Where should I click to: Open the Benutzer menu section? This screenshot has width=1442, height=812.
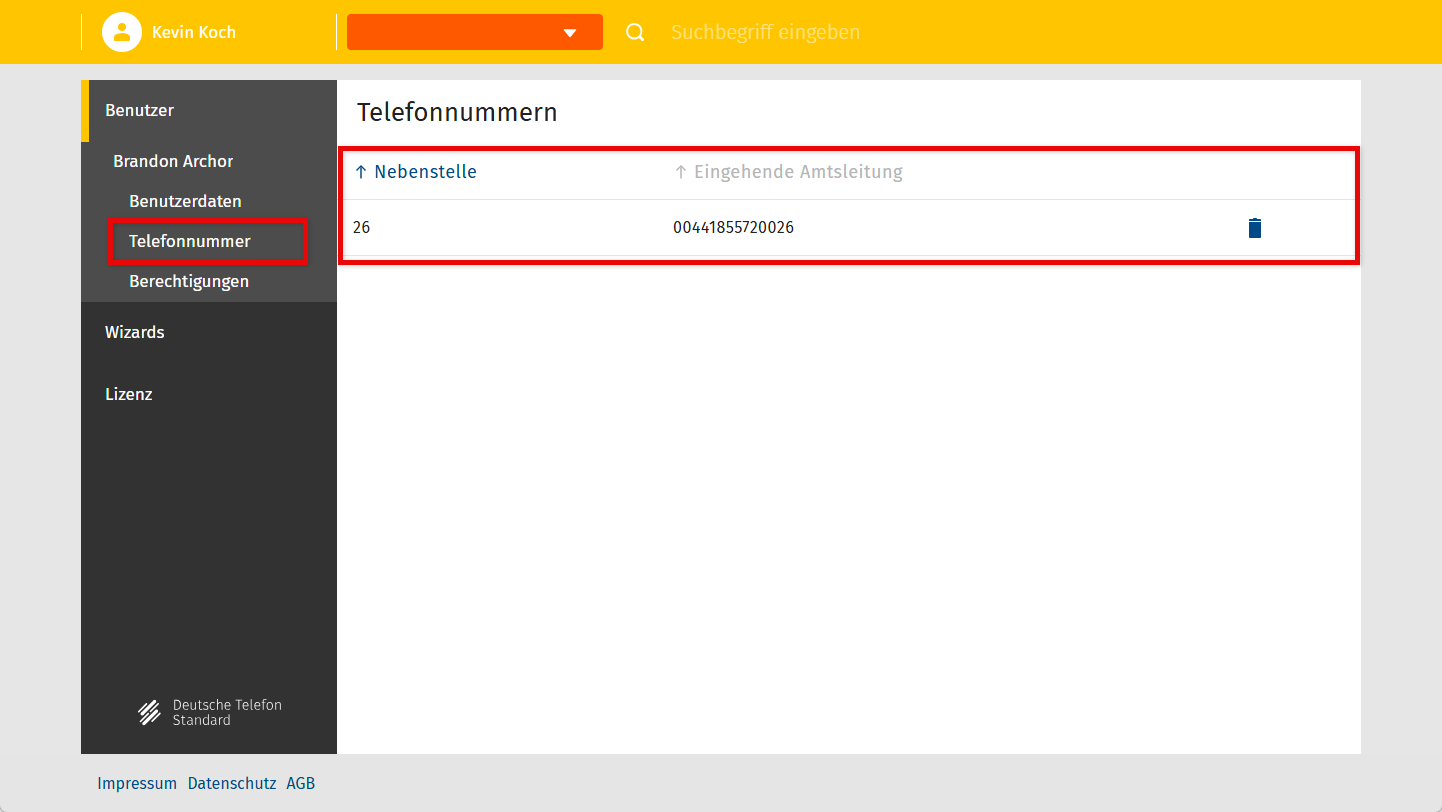[139, 110]
